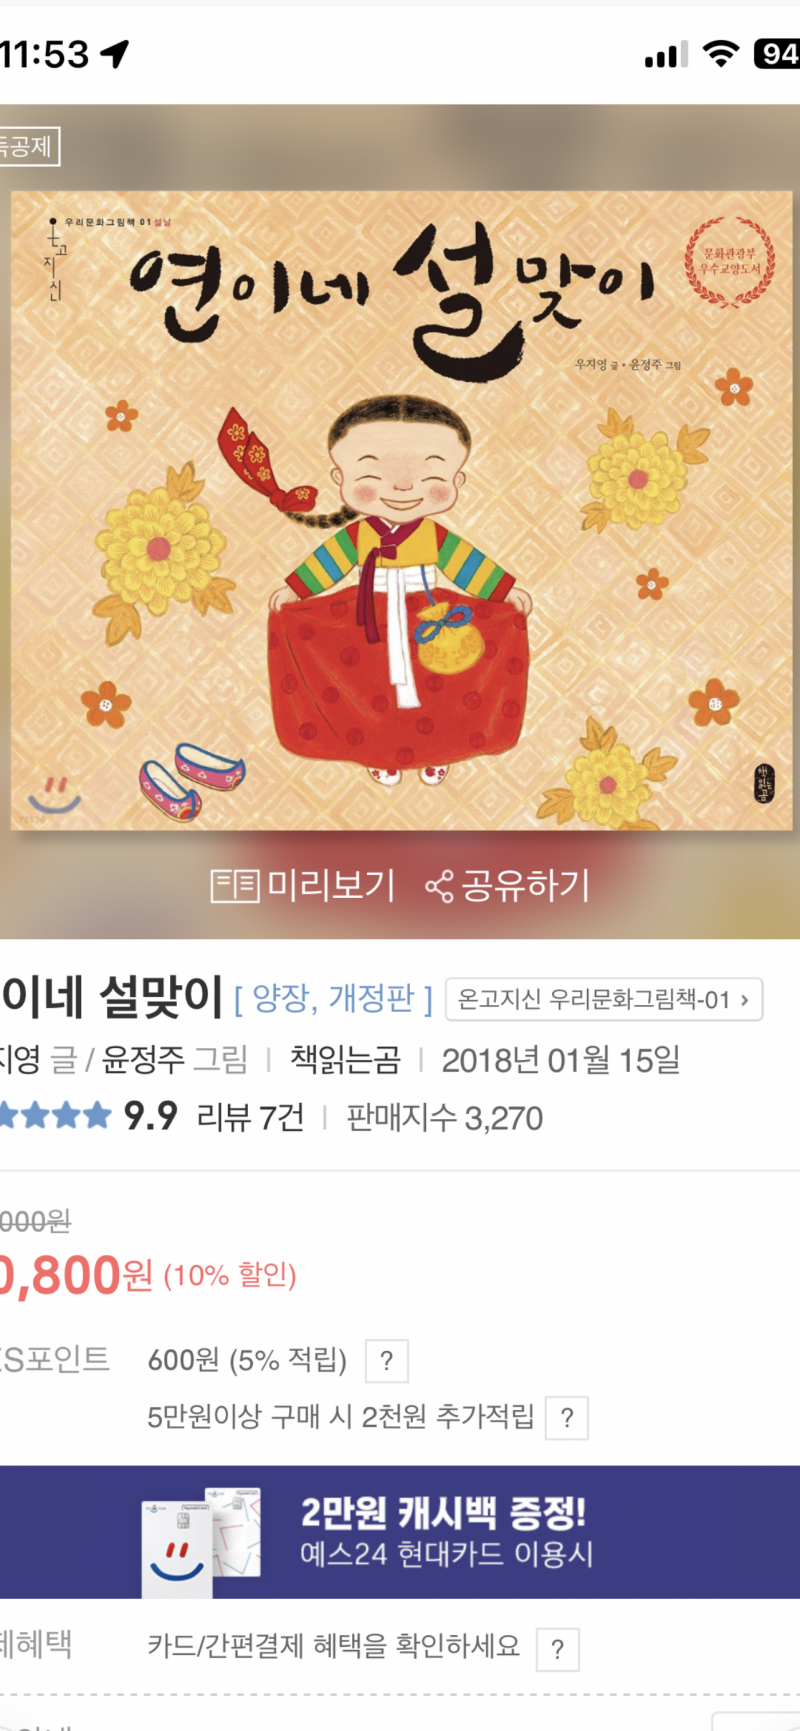Tap question mark beside 카드/간편결제 혜택
Screen dimensions: 800x1731
(558, 1649)
